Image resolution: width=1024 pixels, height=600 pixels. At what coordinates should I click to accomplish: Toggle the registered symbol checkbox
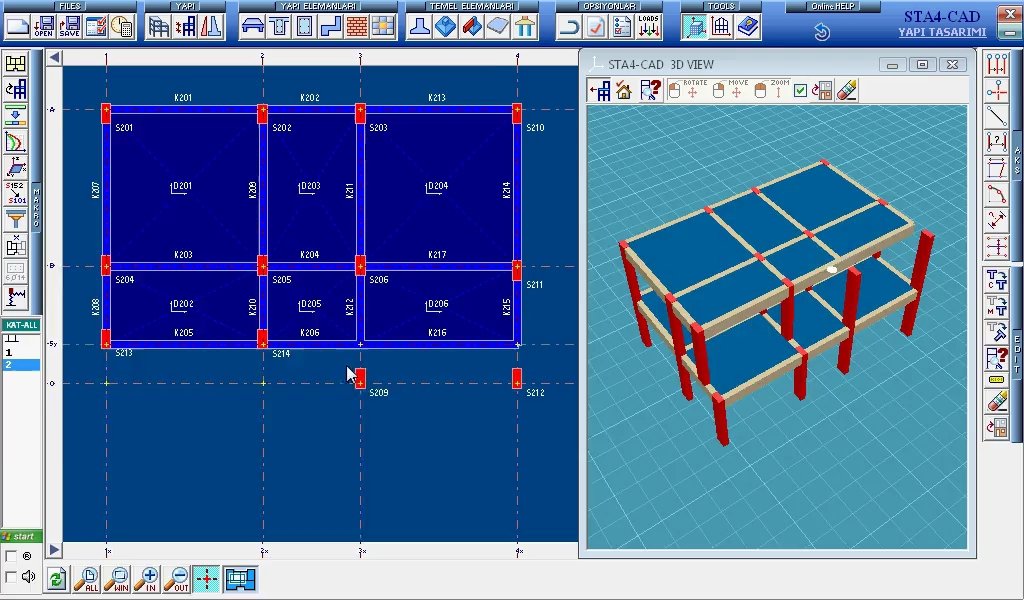pos(11,556)
